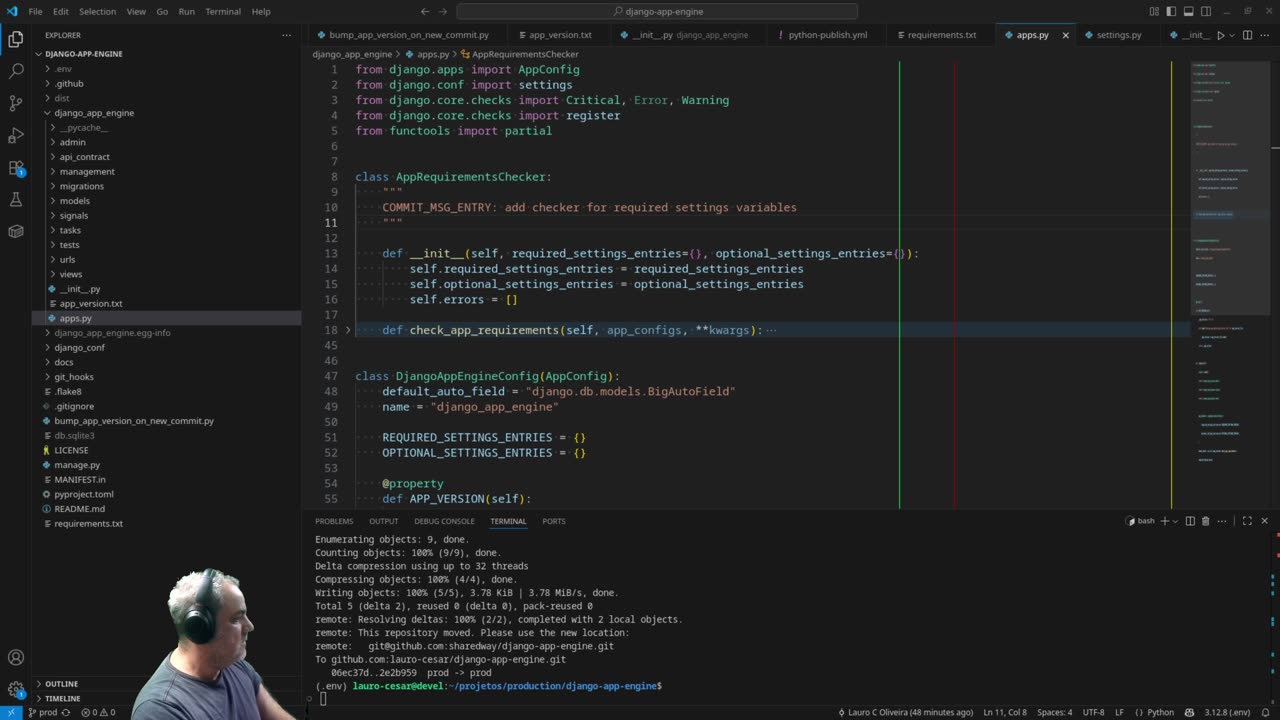Open the Manage gear icon
This screenshot has height=720, width=1280.
pos(16,689)
